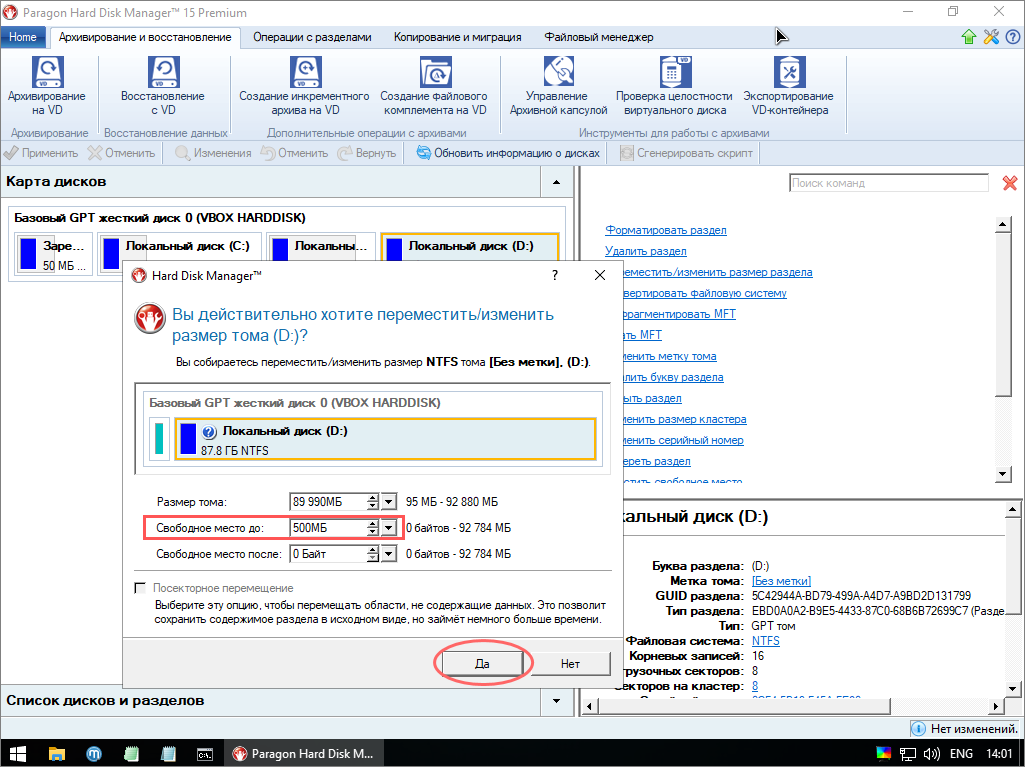This screenshot has height=767, width=1025.
Task: Click [Без метки] volume label link
Action: [x=781, y=581]
